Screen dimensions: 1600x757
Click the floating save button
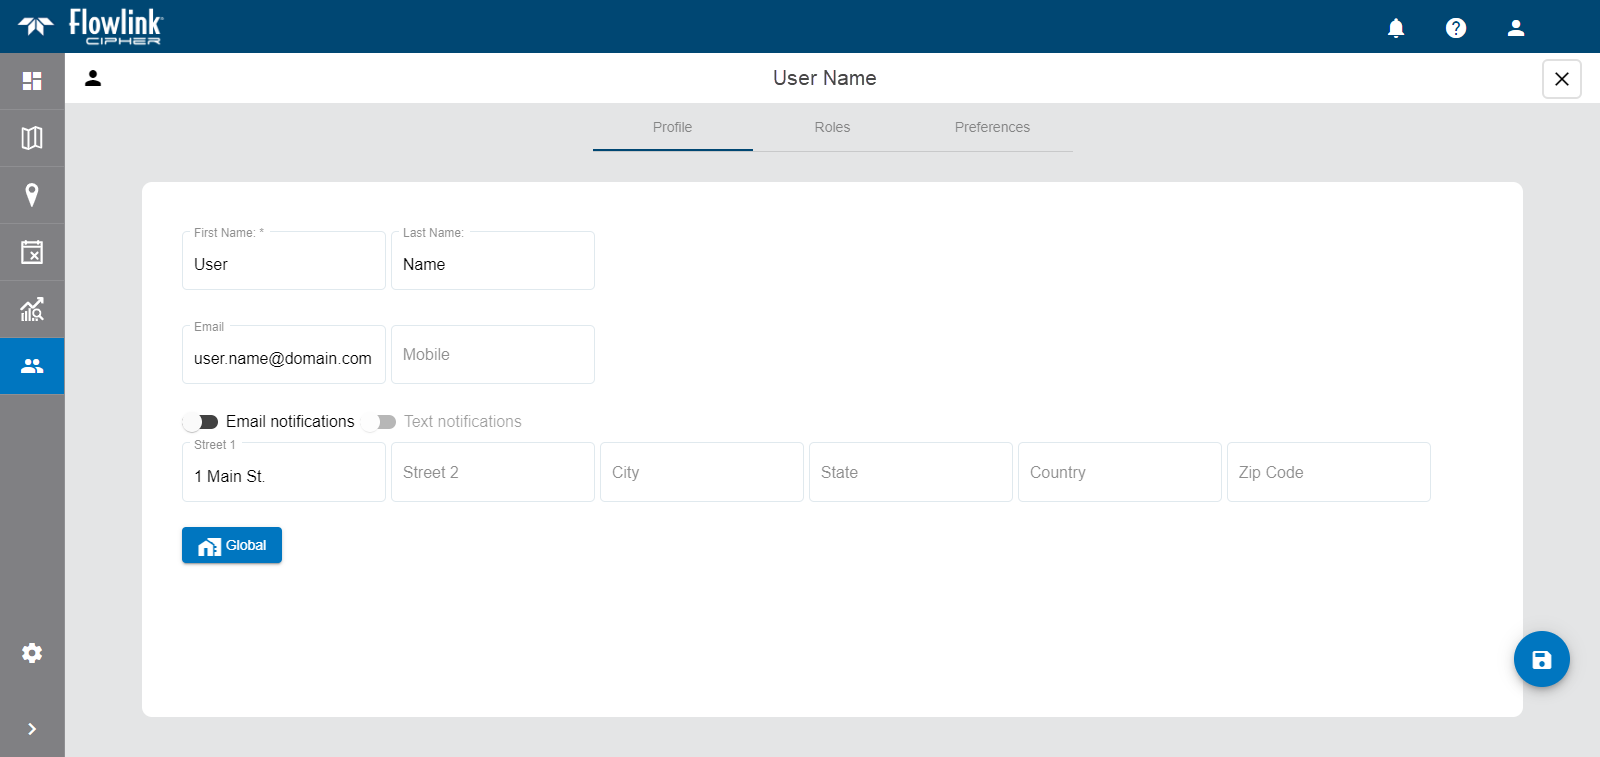(1541, 659)
